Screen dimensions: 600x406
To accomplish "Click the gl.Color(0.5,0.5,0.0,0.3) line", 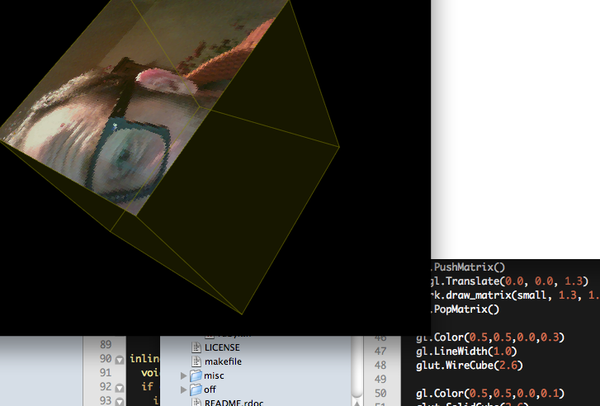I will pyautogui.click(x=490, y=337).
